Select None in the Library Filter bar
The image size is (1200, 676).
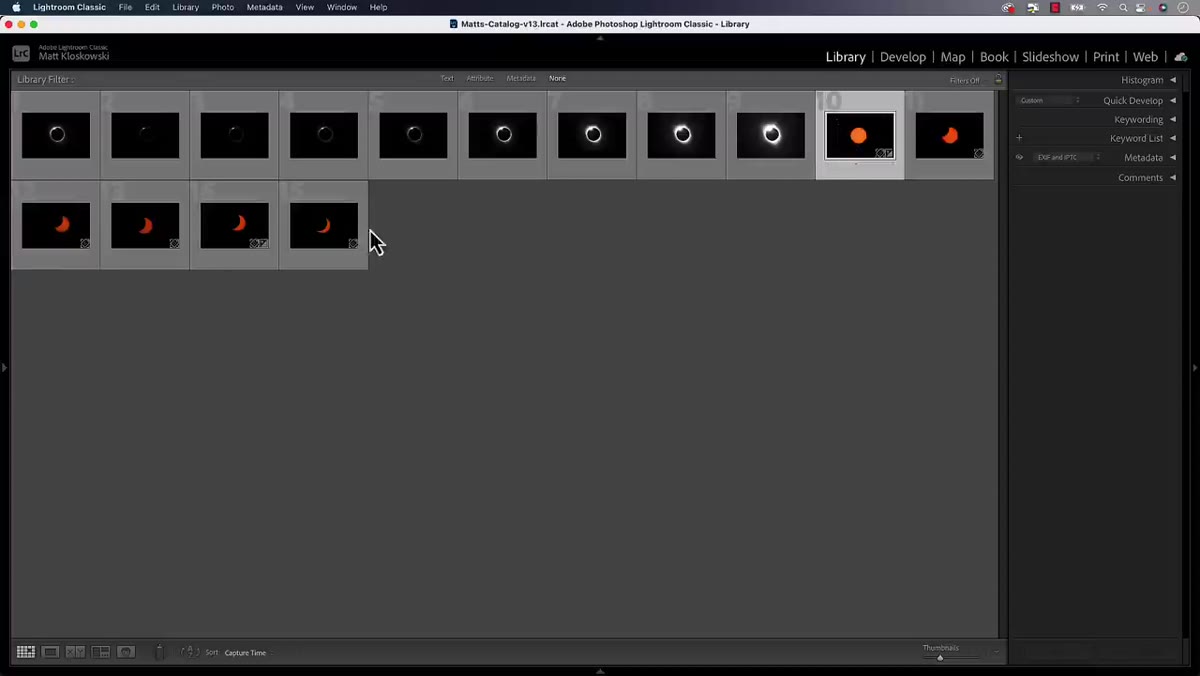557,78
